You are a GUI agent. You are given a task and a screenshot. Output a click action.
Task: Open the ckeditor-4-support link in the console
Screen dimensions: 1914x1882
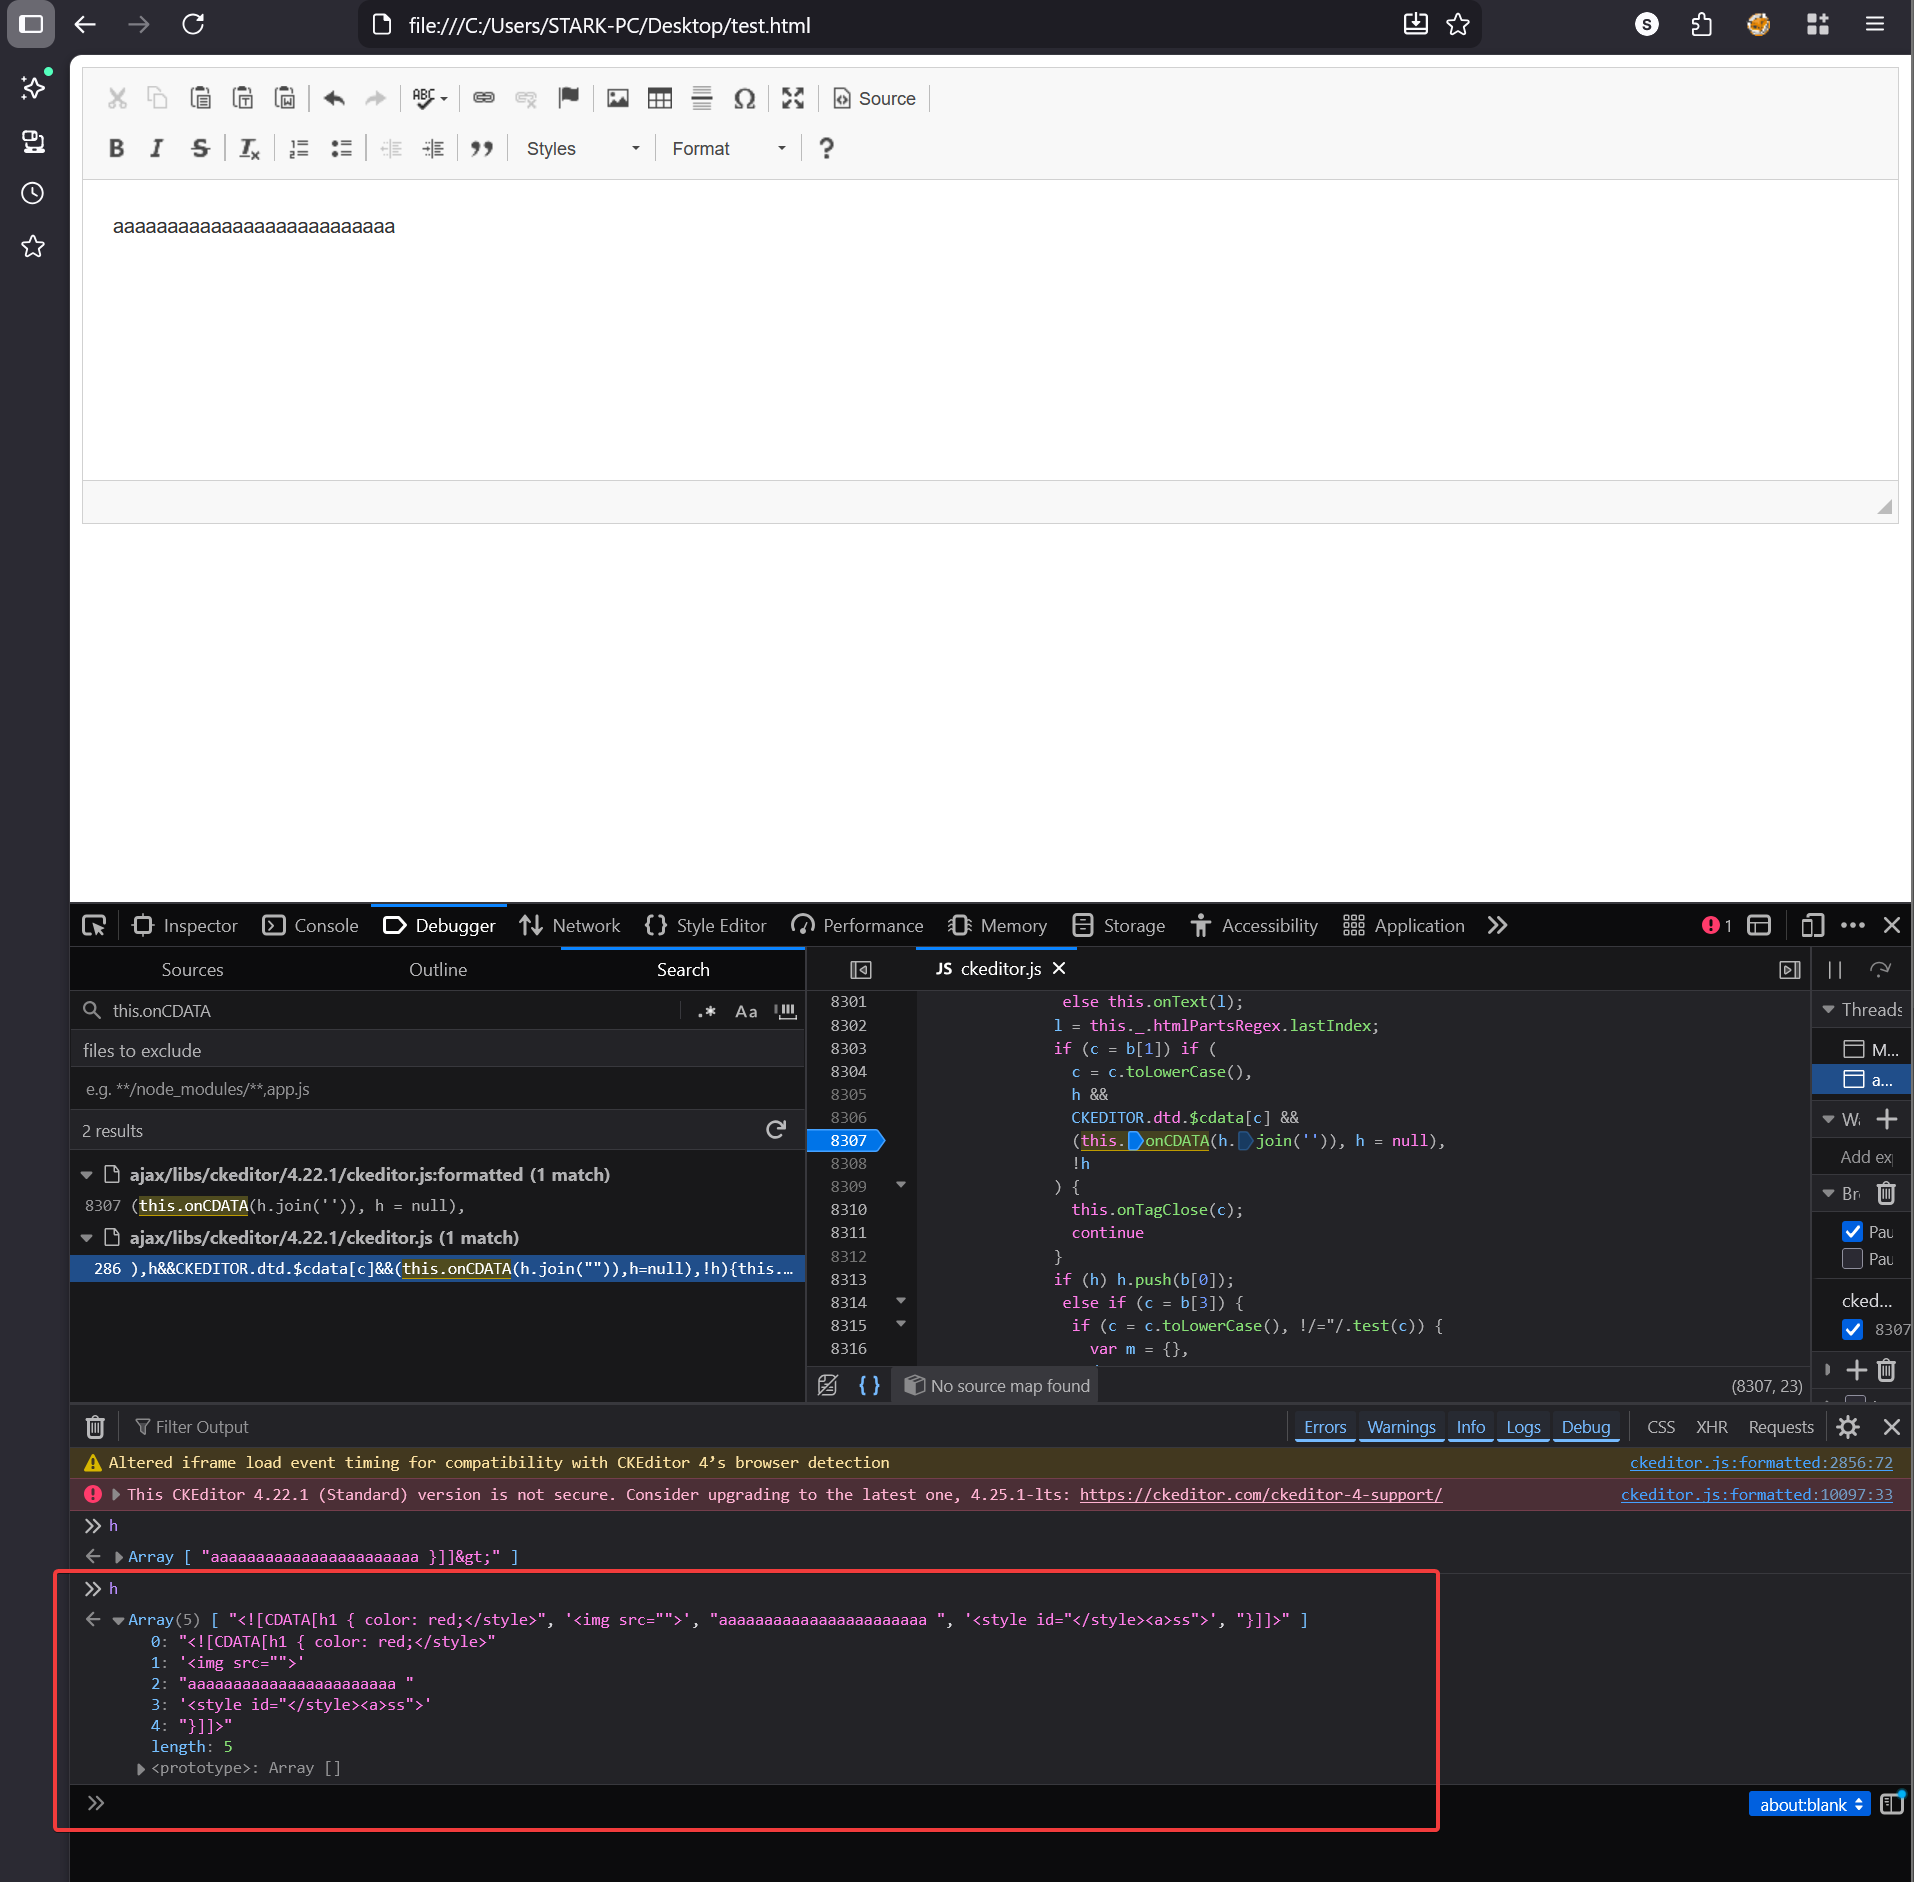(x=1260, y=1494)
